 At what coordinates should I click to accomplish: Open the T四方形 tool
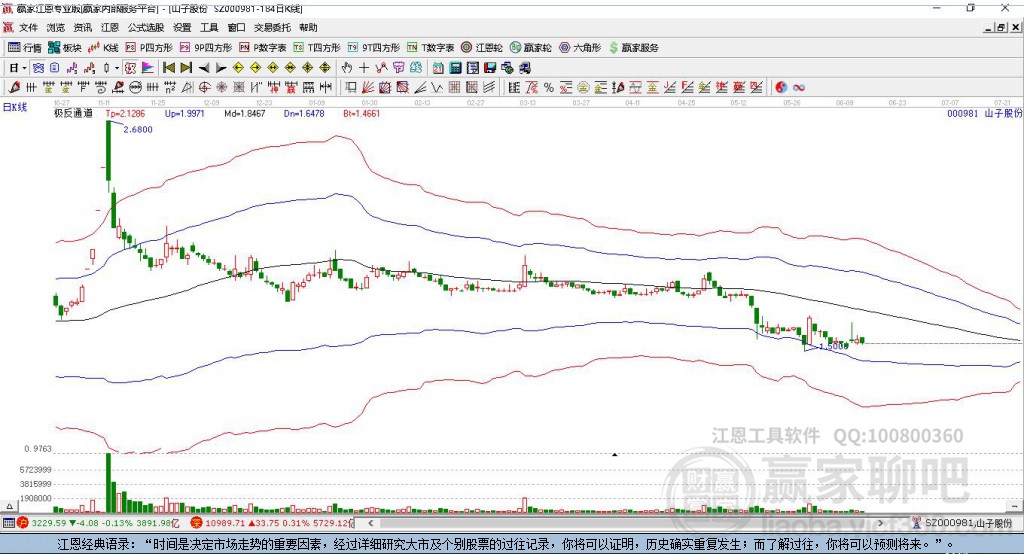click(x=317, y=48)
